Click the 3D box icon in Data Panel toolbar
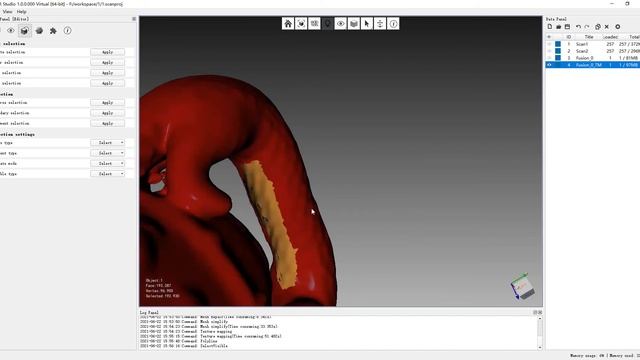The width and height of the screenshot is (640, 360). tap(598, 27)
